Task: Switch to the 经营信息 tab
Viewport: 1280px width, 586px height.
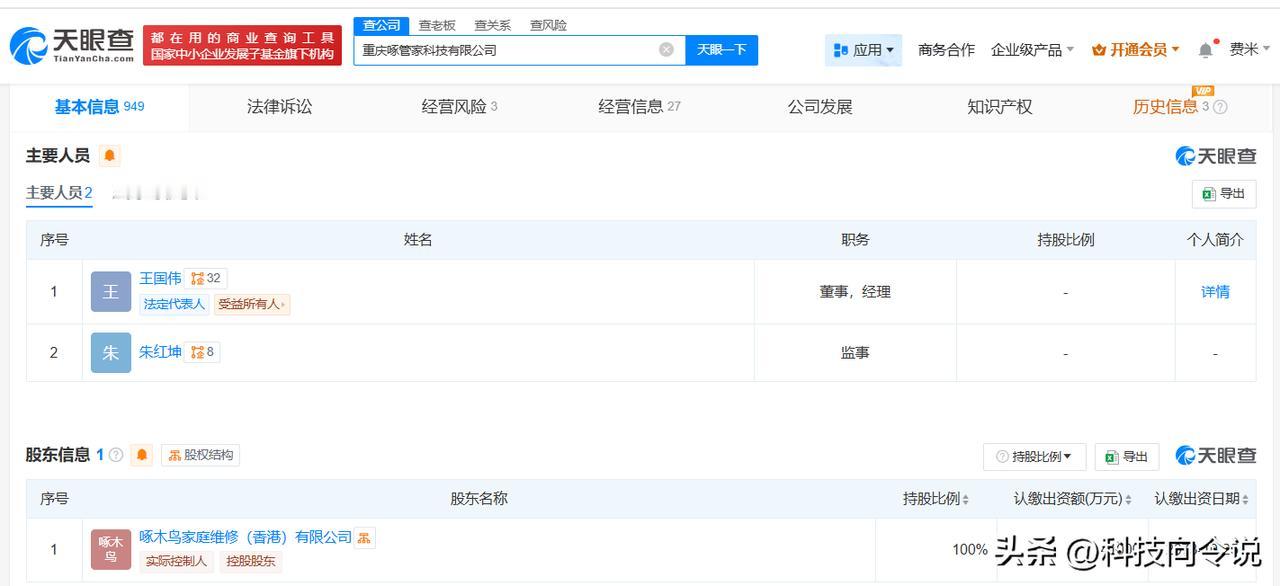Action: [639, 107]
